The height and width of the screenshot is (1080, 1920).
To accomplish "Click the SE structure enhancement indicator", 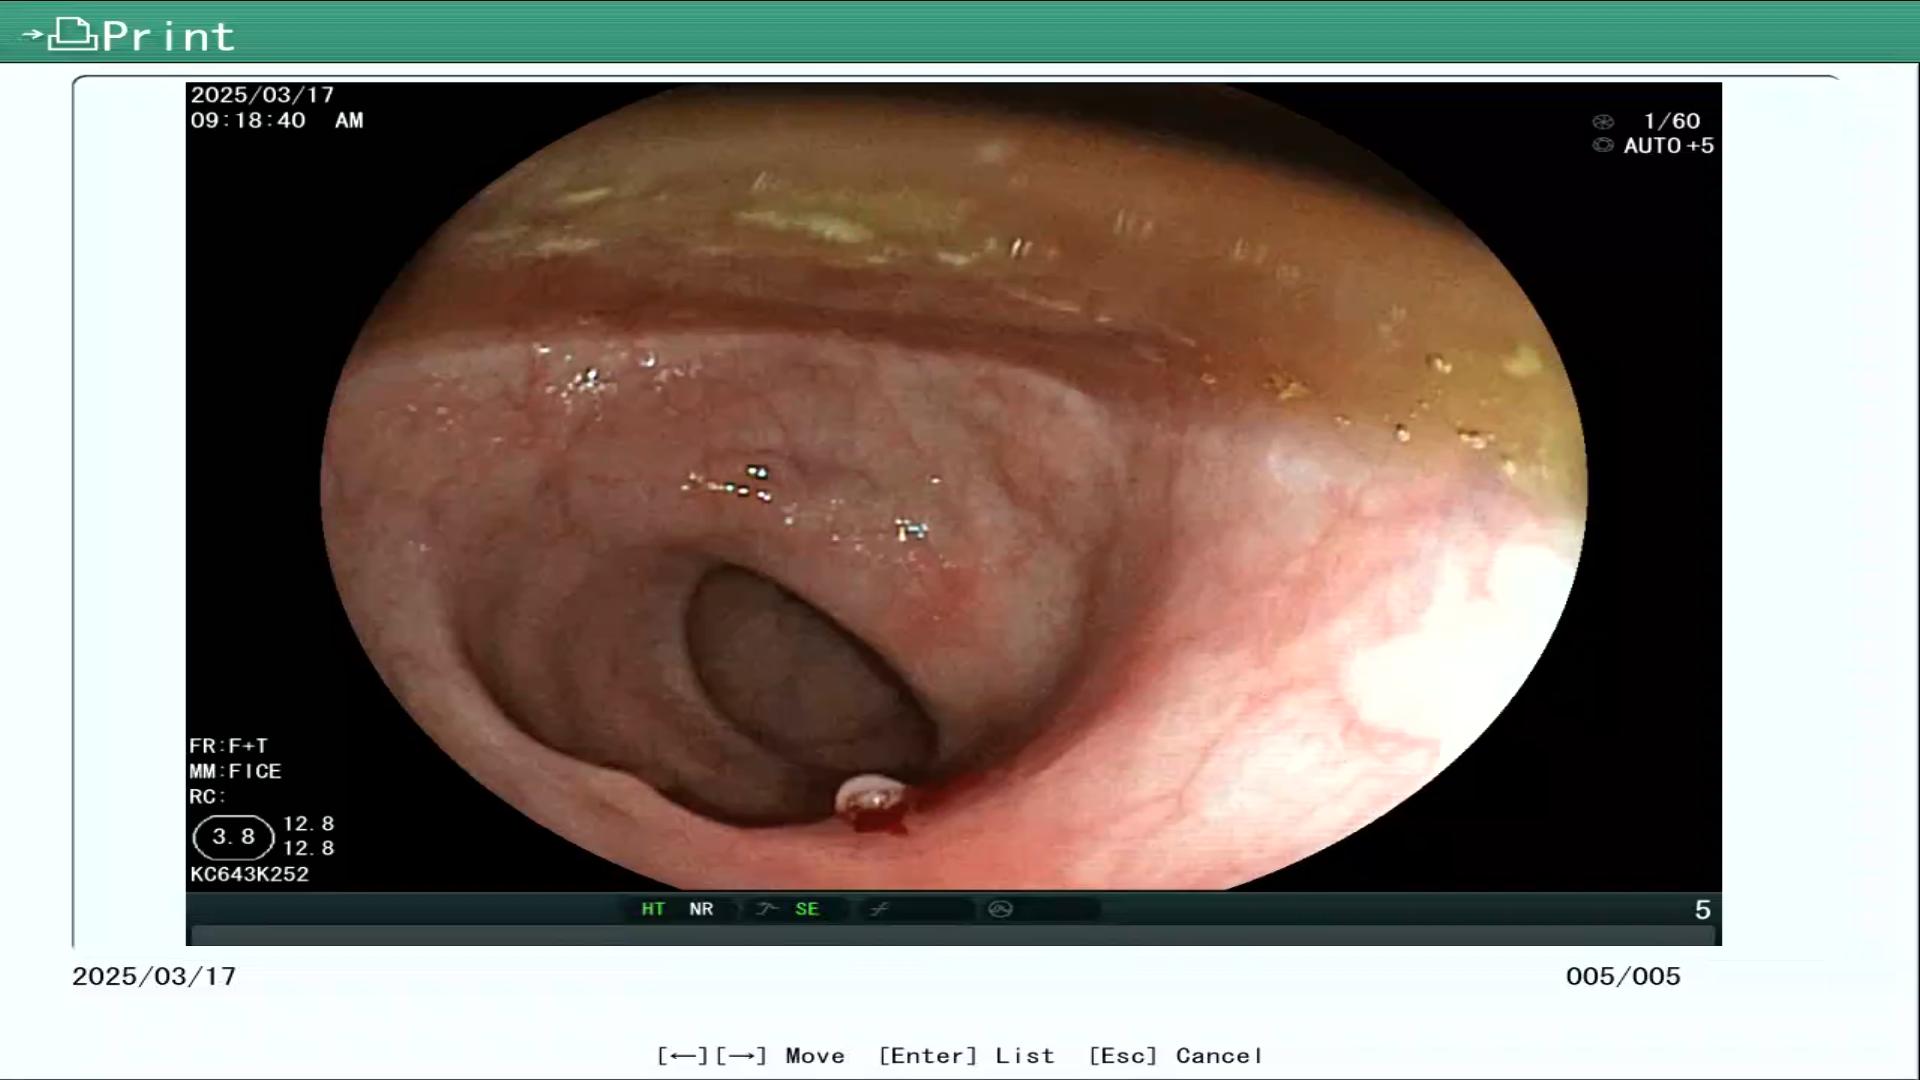I will tap(807, 909).
